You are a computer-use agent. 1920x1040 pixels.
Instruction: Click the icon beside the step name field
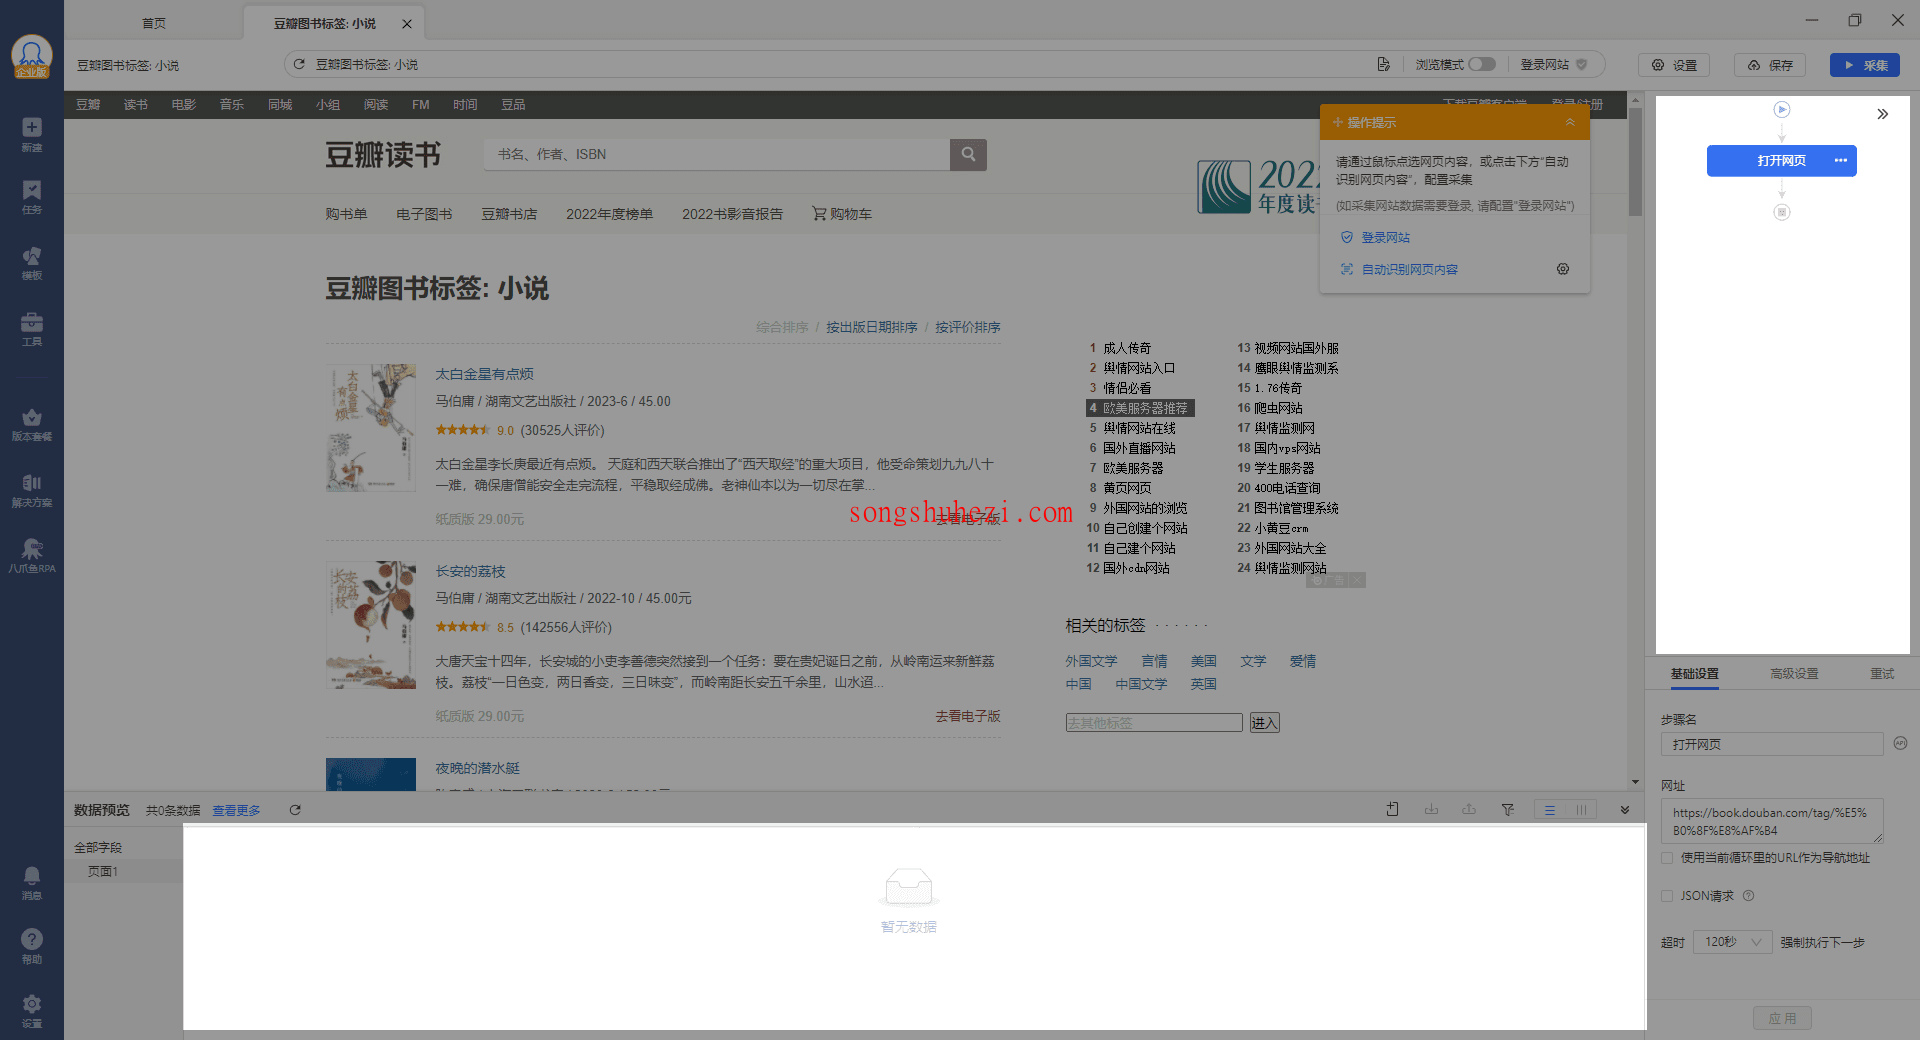pos(1900,743)
